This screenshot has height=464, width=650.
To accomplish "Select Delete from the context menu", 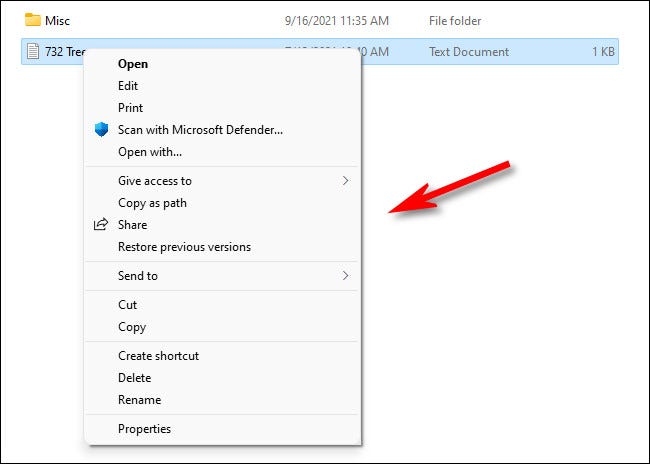I will 134,378.
